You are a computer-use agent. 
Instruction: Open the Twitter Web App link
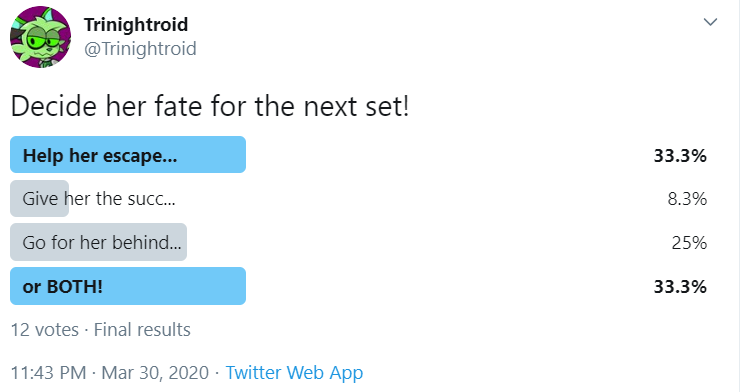(294, 373)
